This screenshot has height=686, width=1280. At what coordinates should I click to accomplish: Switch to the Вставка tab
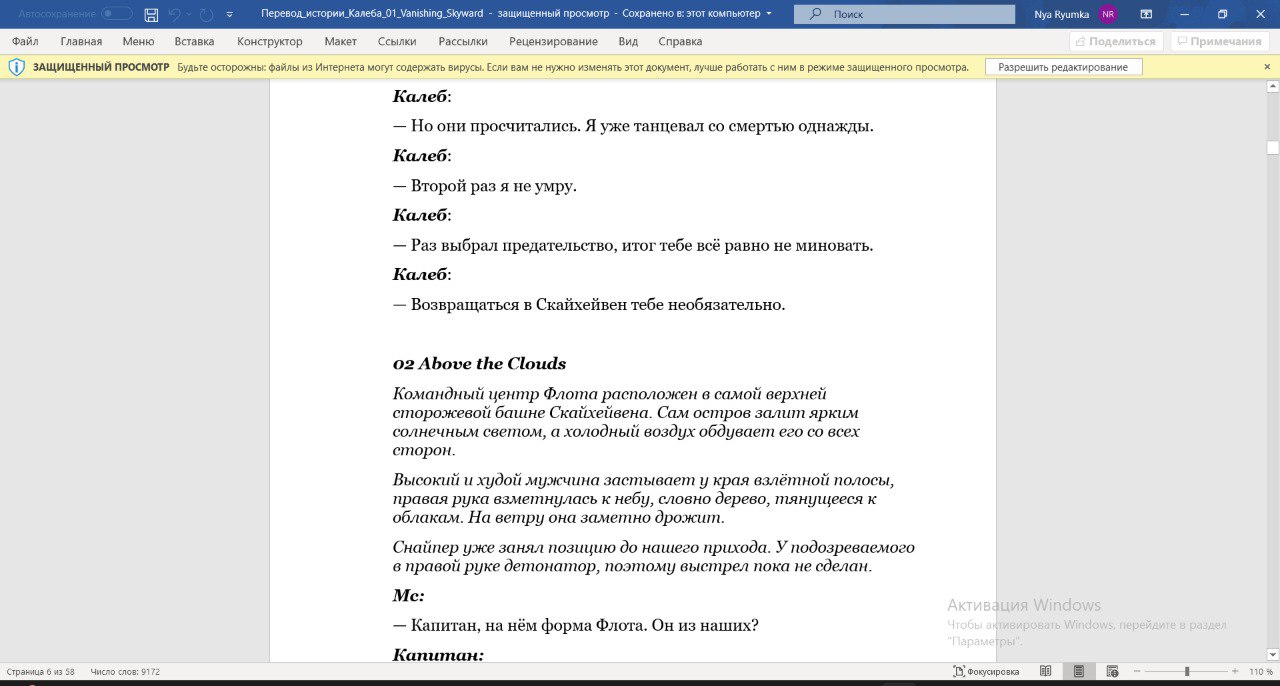tap(194, 41)
